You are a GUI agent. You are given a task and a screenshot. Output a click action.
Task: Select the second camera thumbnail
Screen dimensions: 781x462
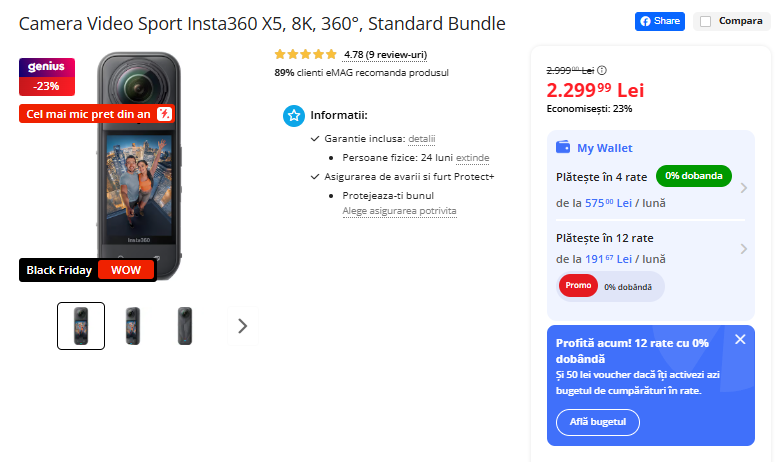point(133,325)
